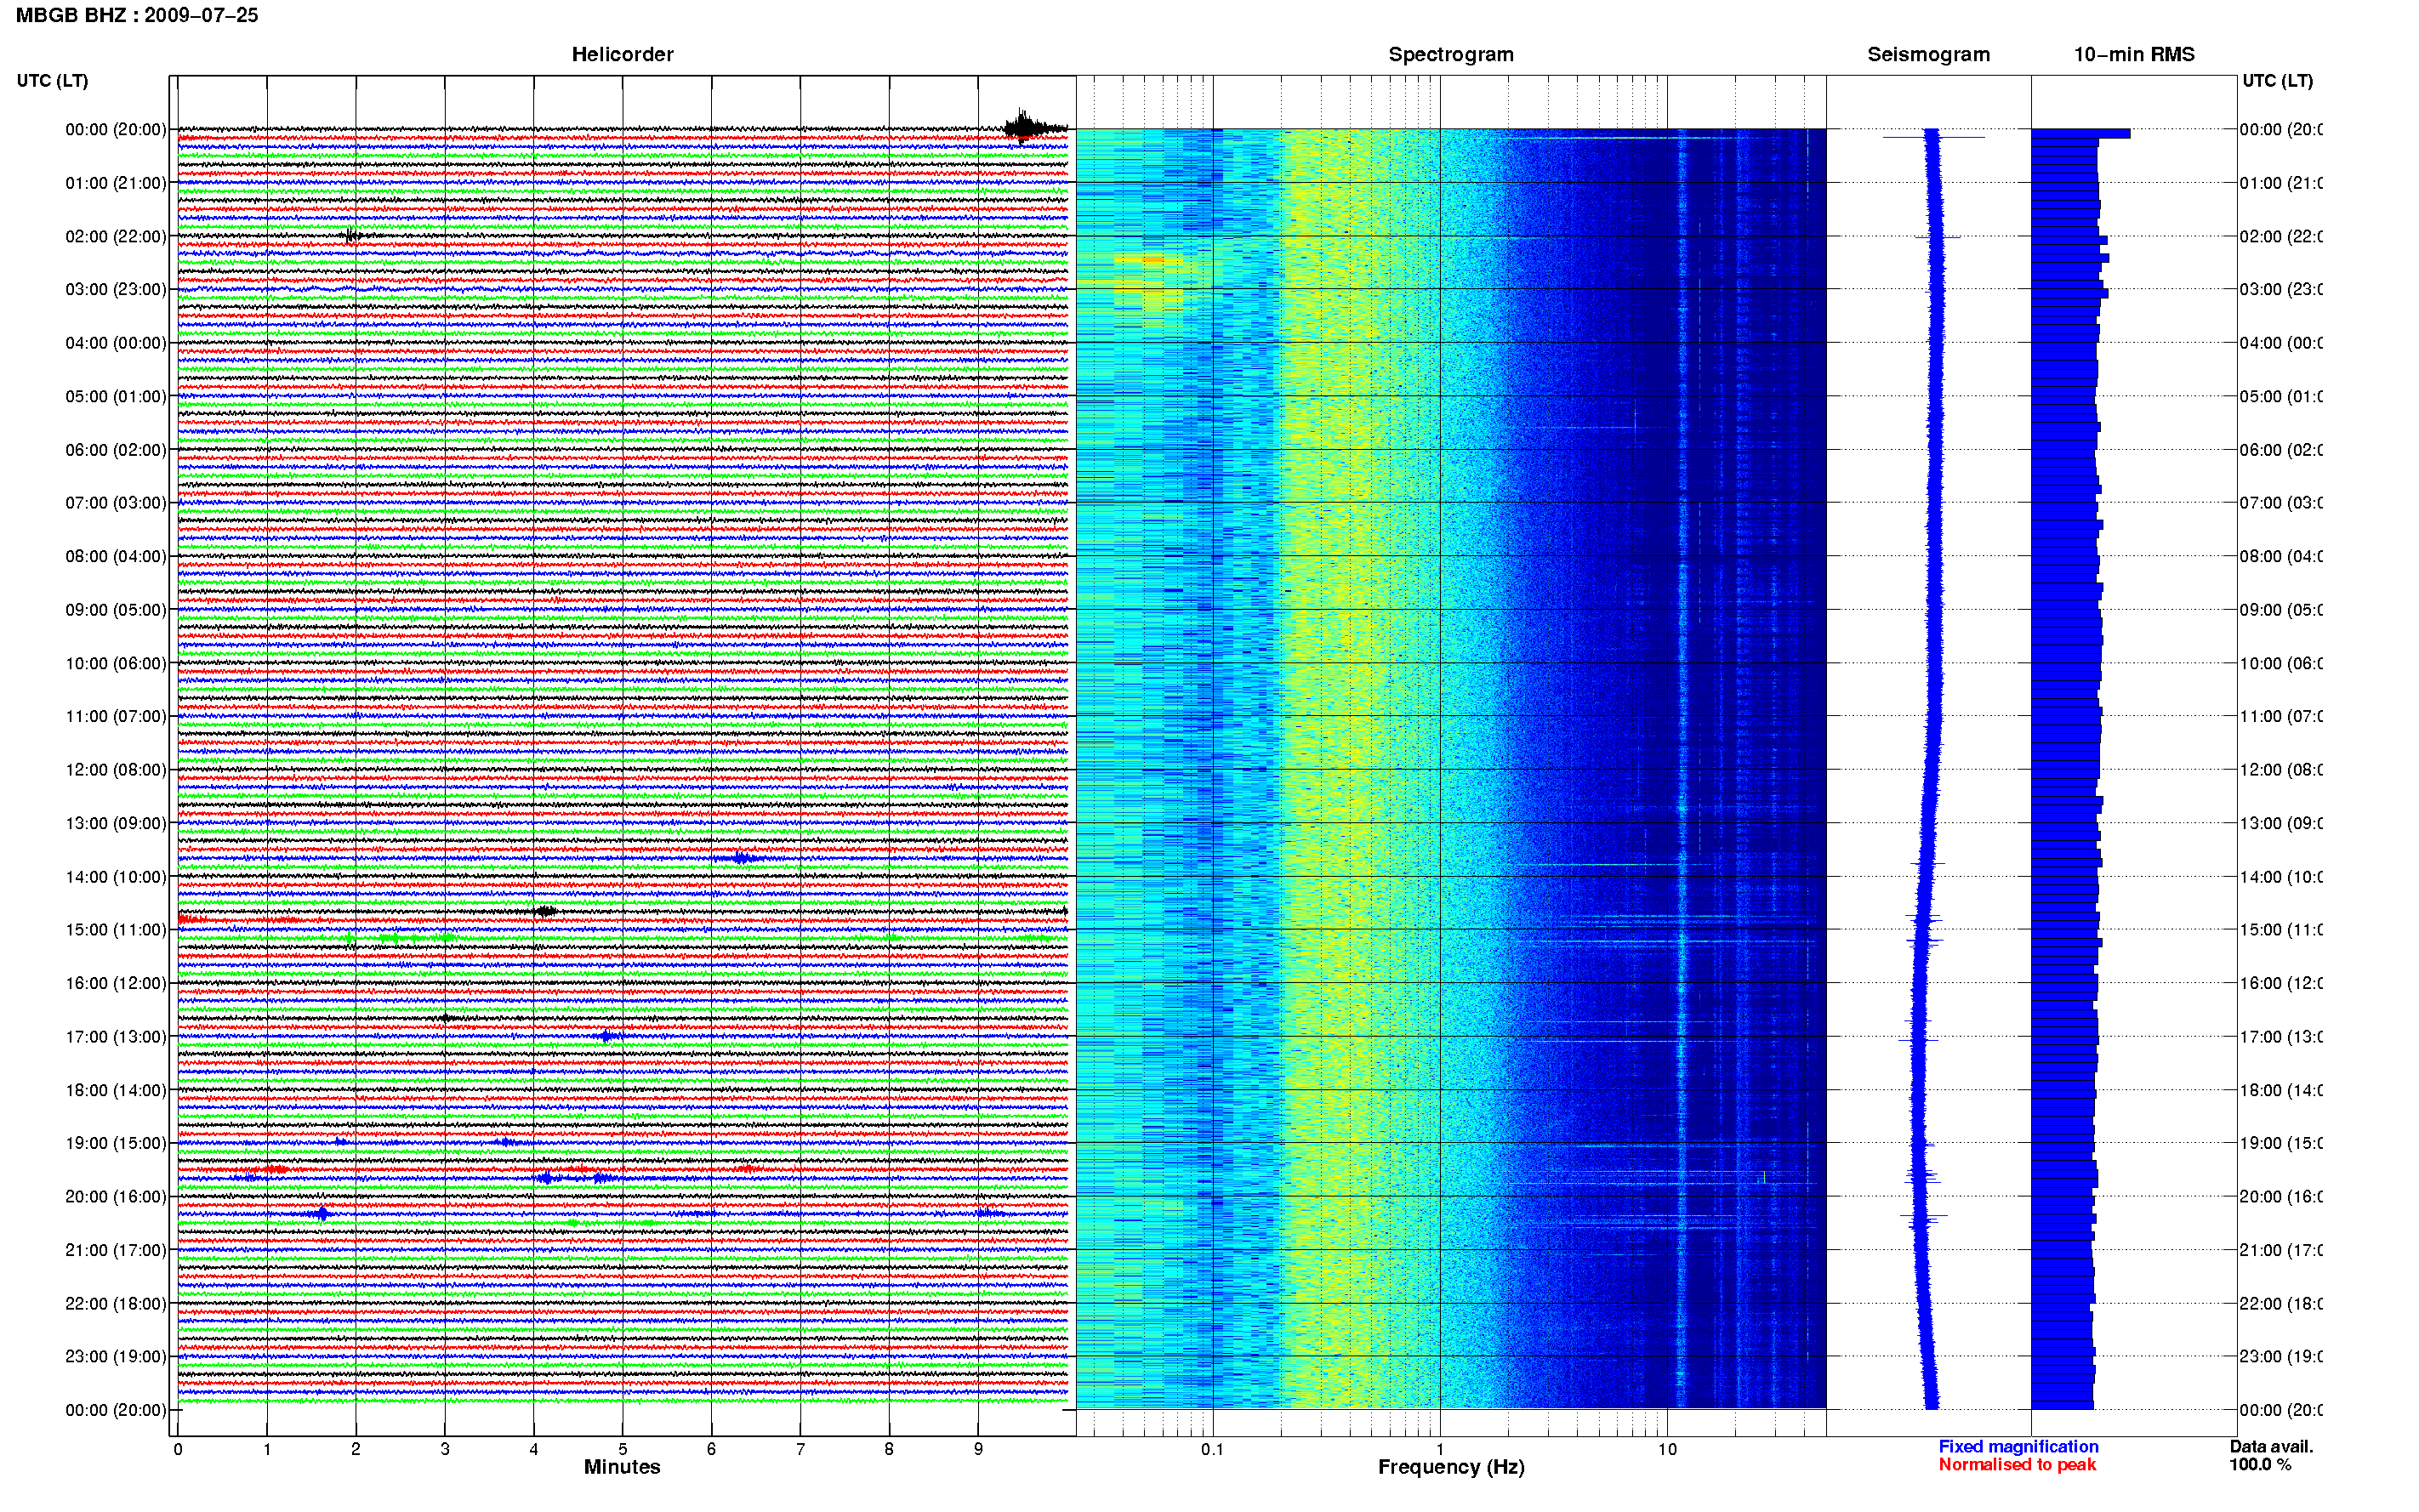
Task: Click the left '01:00 (21:00)' time label
Action: click(116, 183)
